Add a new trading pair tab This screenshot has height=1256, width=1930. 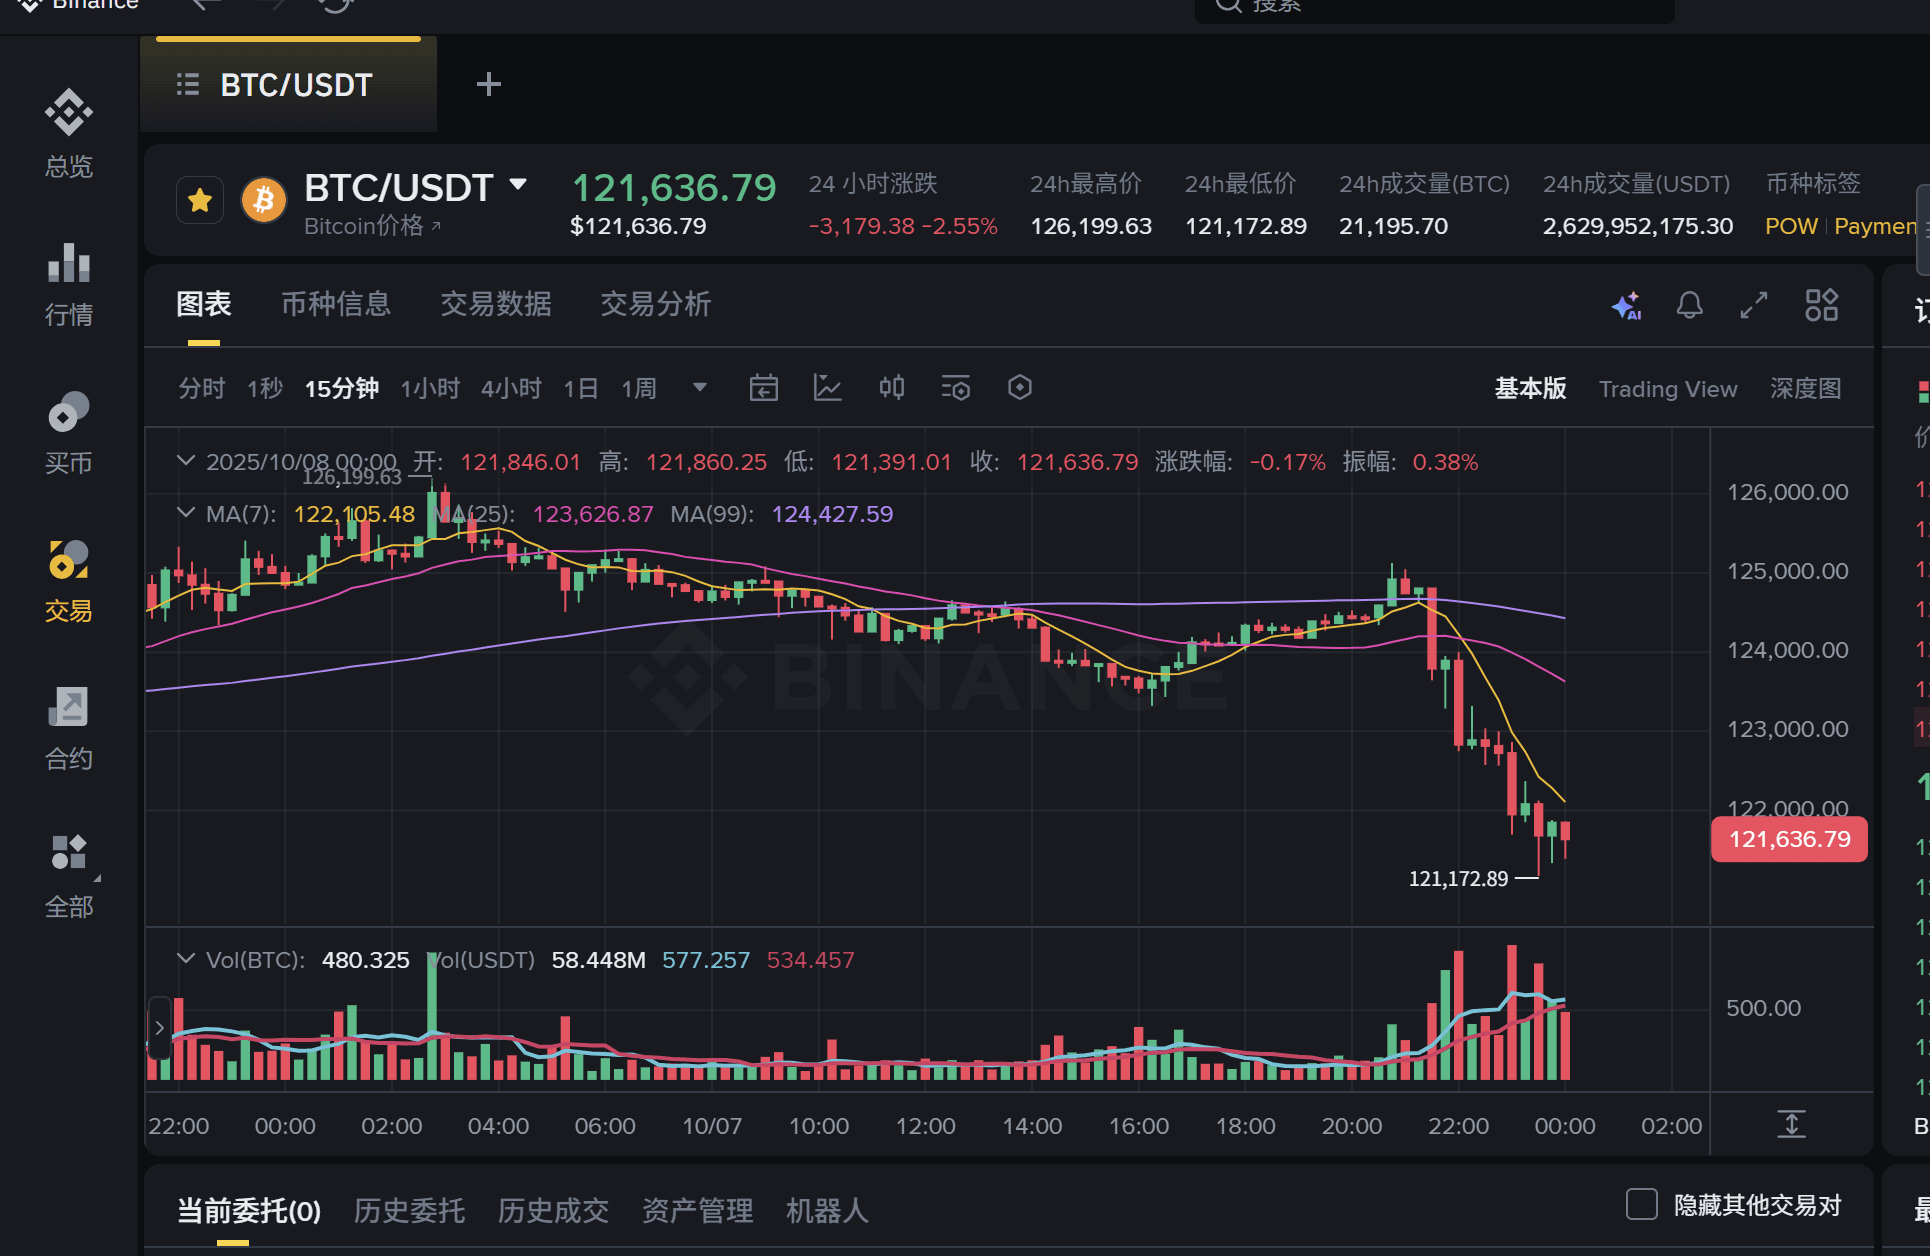click(488, 85)
